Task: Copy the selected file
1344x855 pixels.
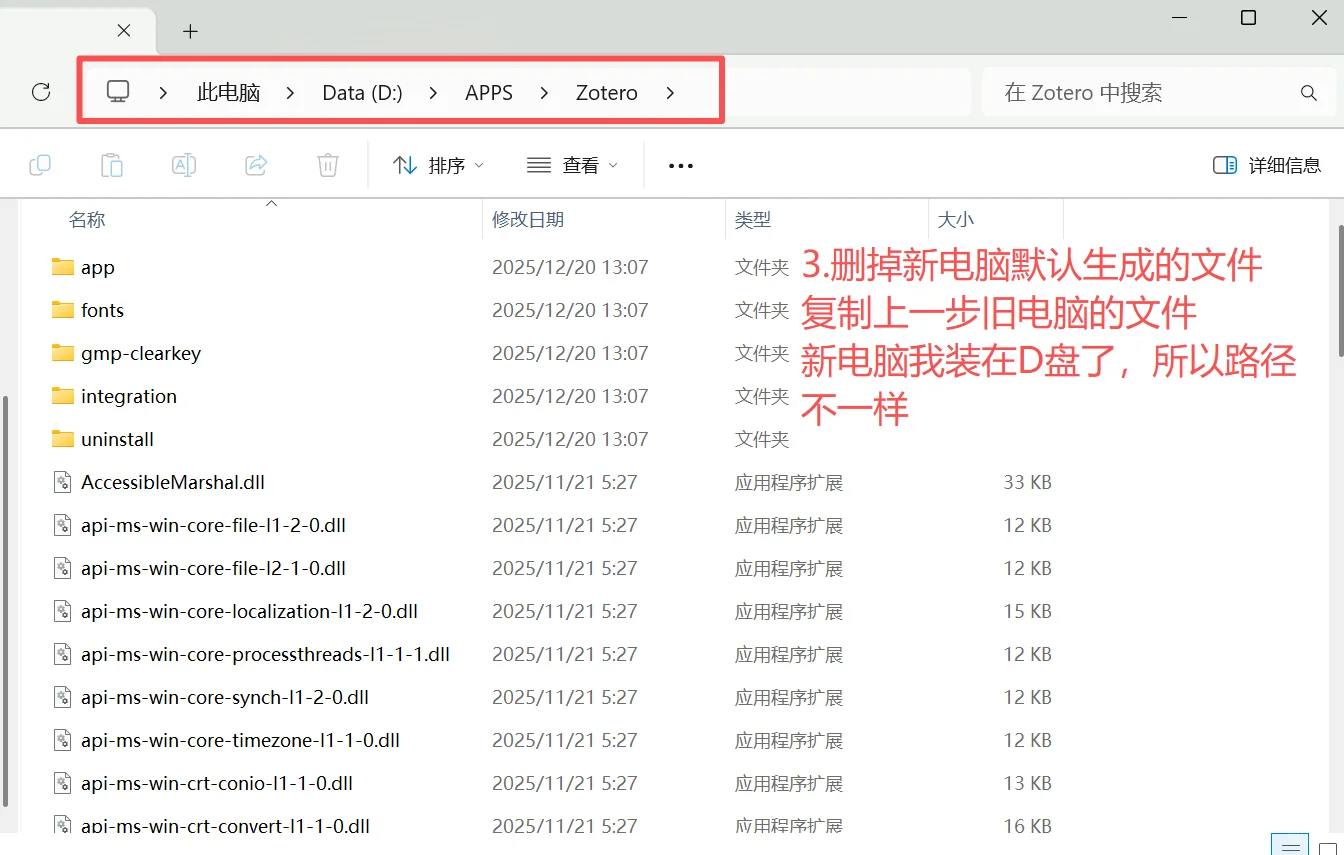Action: click(x=40, y=164)
